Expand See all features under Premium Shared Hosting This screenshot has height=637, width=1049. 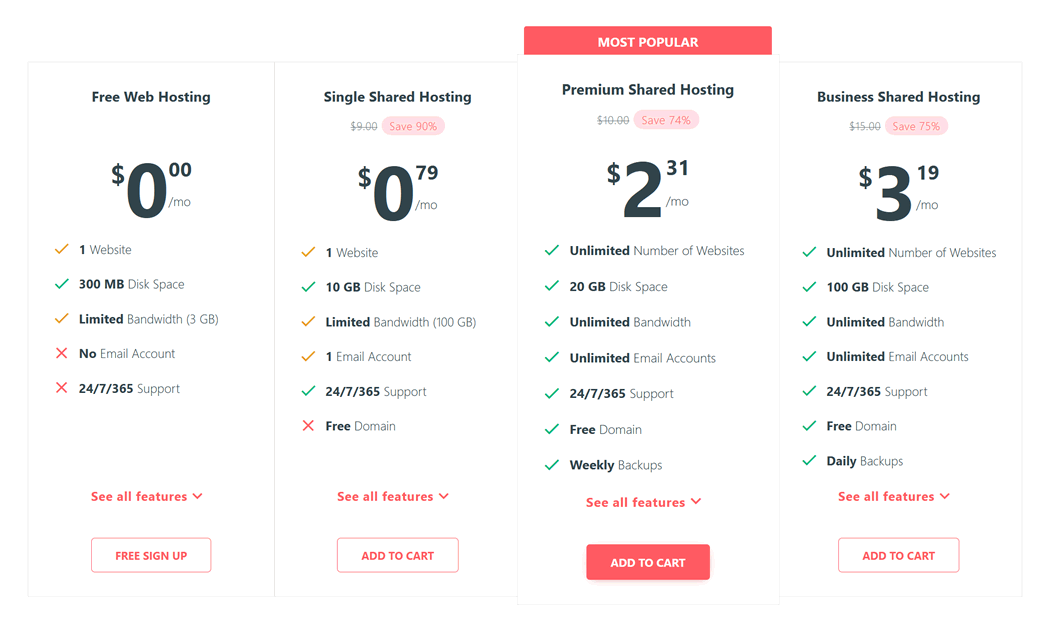pyautogui.click(x=644, y=503)
